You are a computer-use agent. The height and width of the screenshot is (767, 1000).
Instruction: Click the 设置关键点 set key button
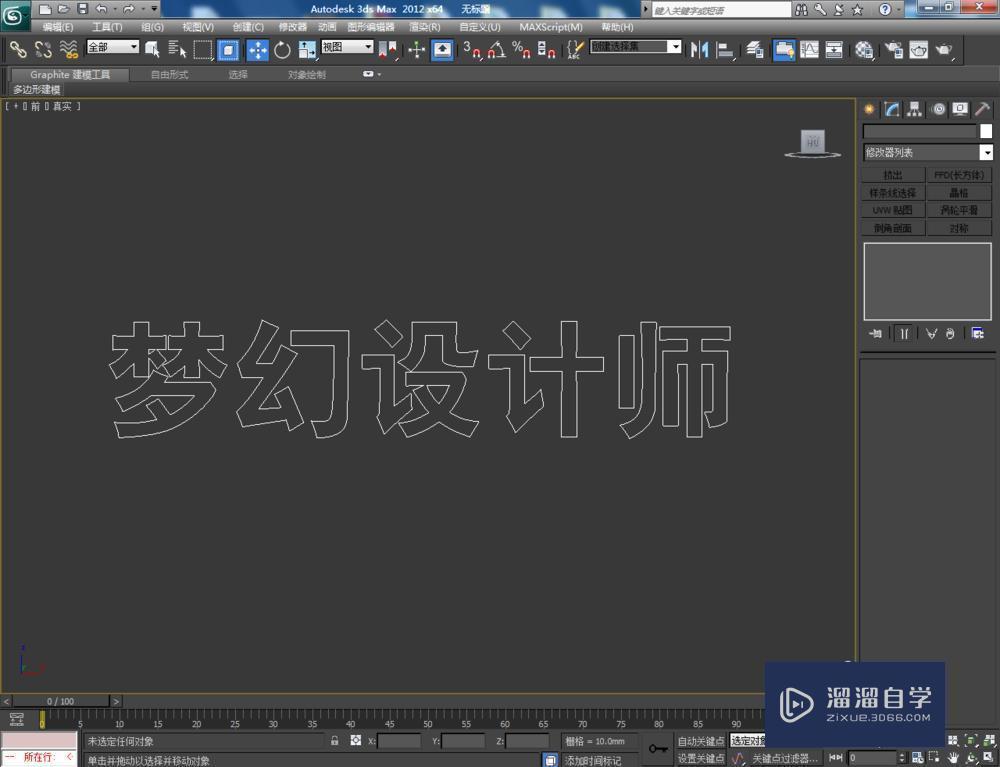(x=702, y=756)
